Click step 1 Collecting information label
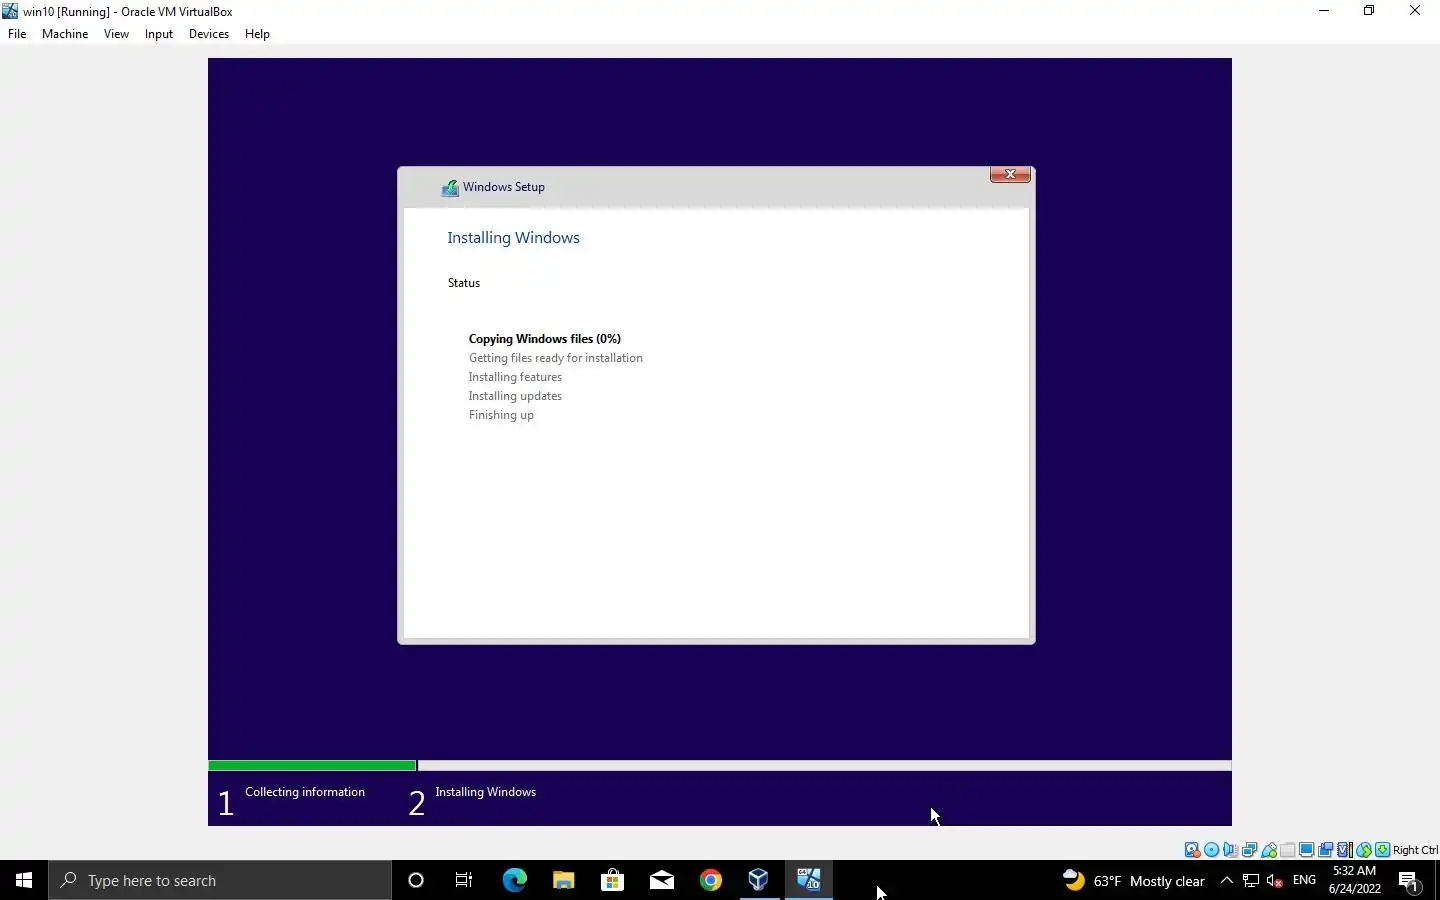The width and height of the screenshot is (1440, 900). 305,792
